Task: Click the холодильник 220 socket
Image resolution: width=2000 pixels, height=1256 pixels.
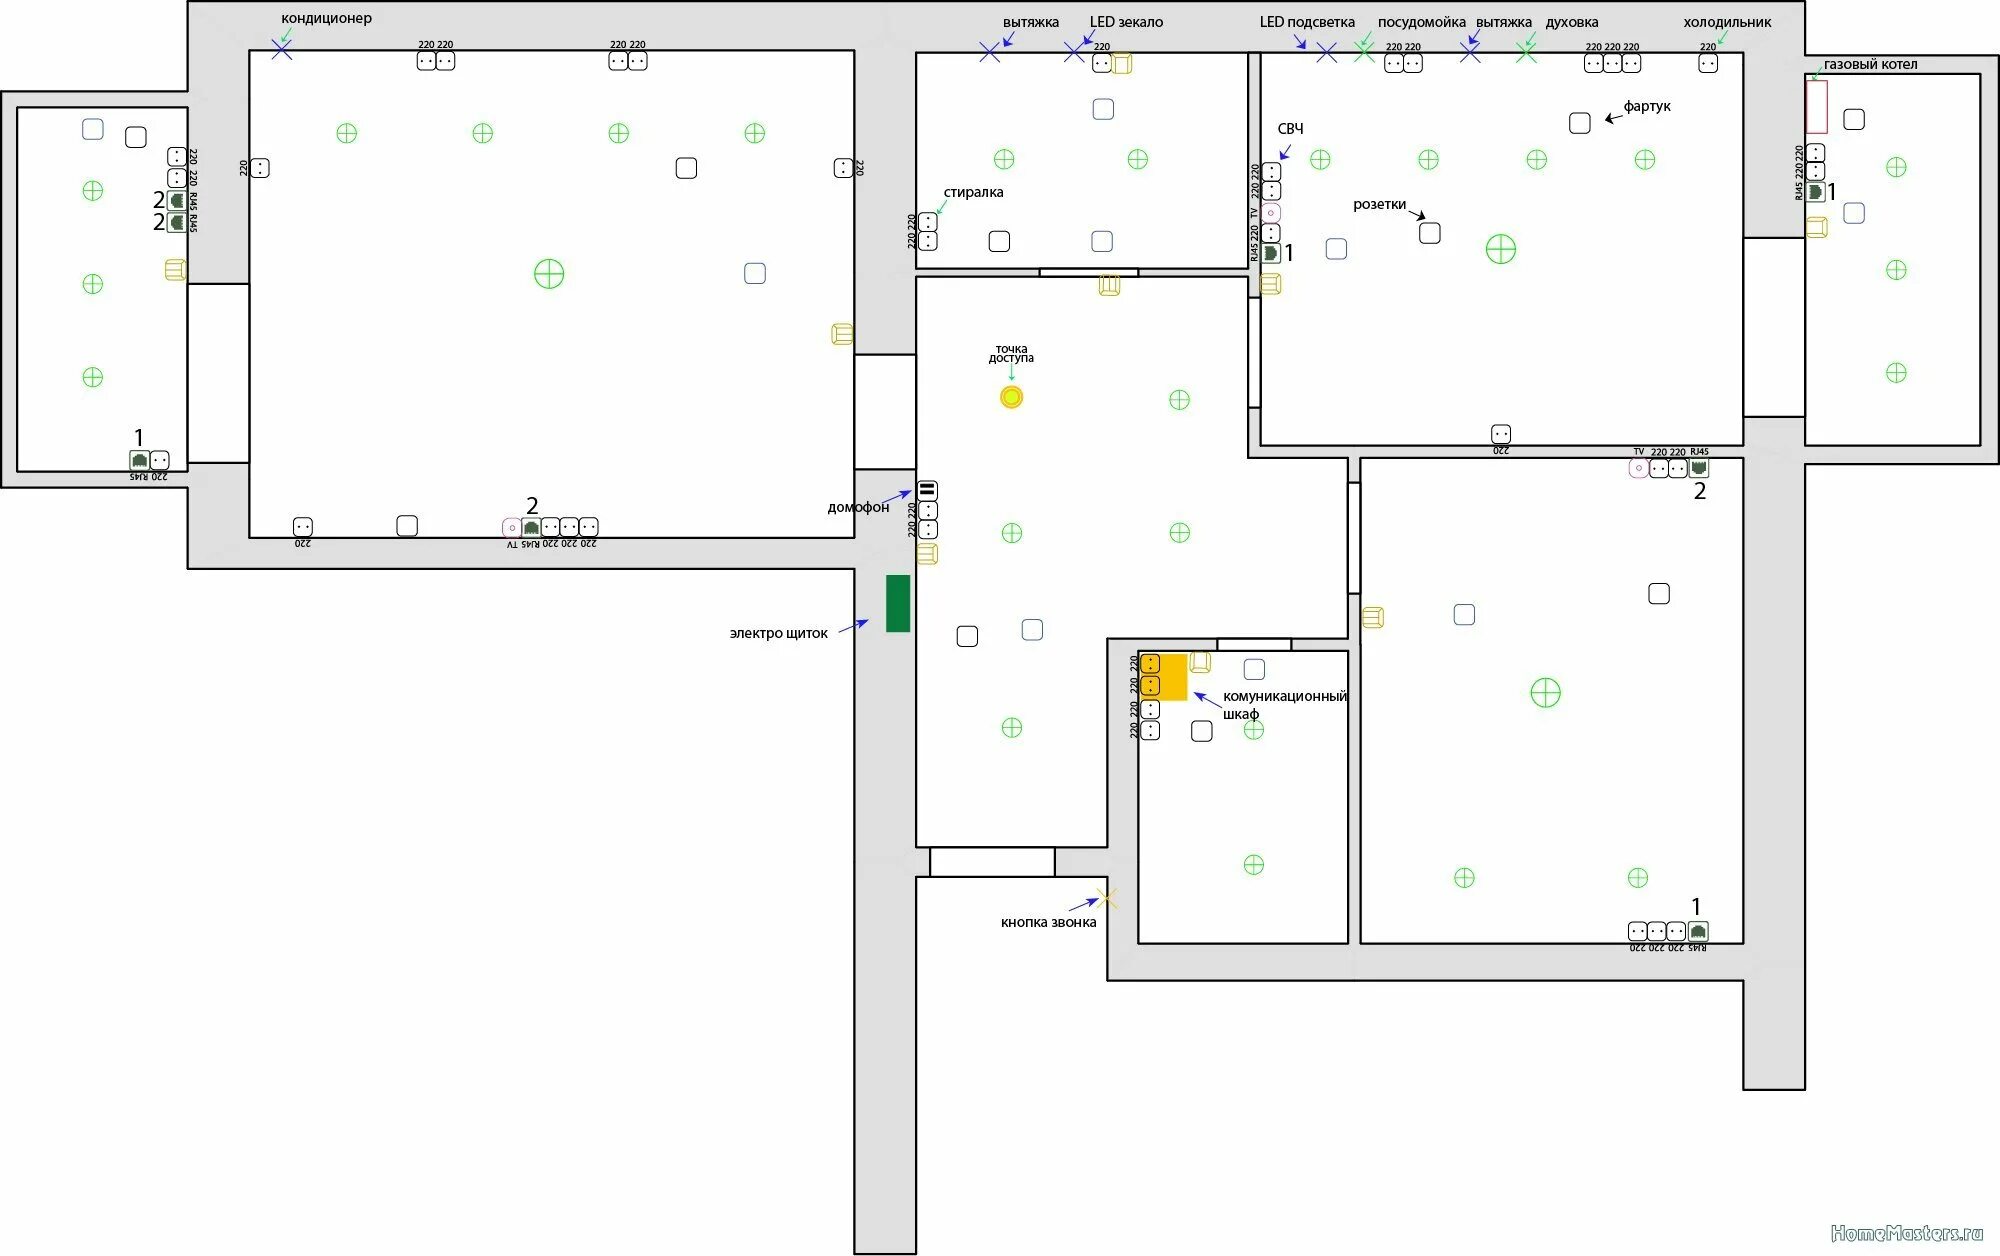Action: tap(1708, 63)
